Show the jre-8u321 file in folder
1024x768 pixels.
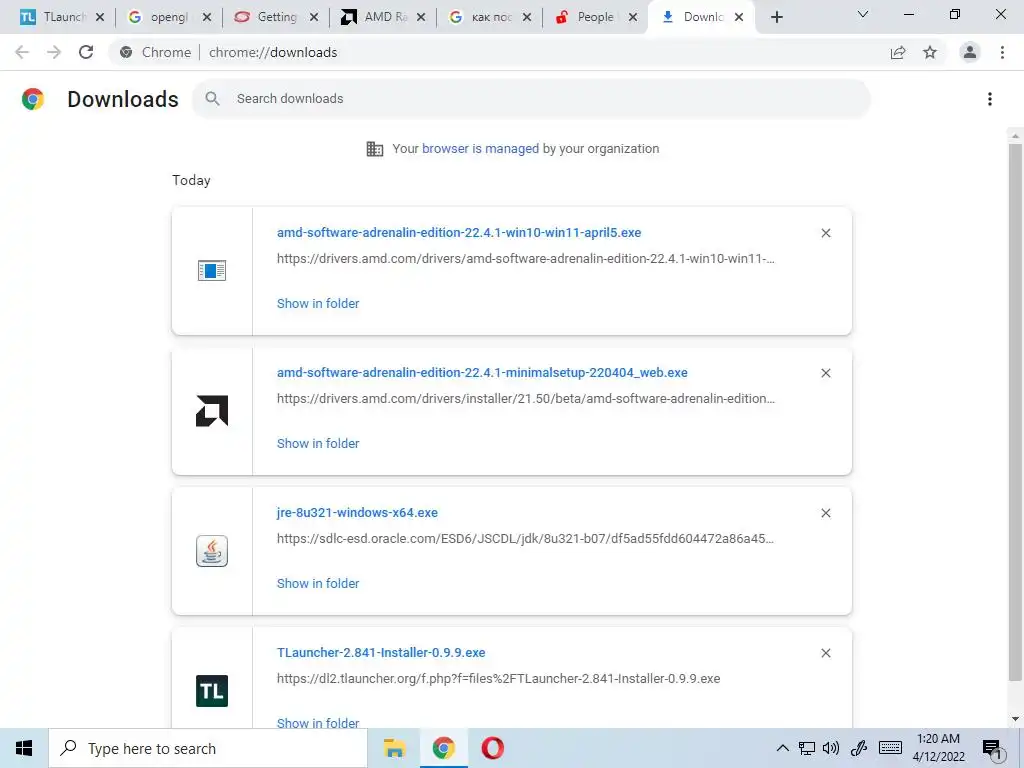tap(318, 584)
